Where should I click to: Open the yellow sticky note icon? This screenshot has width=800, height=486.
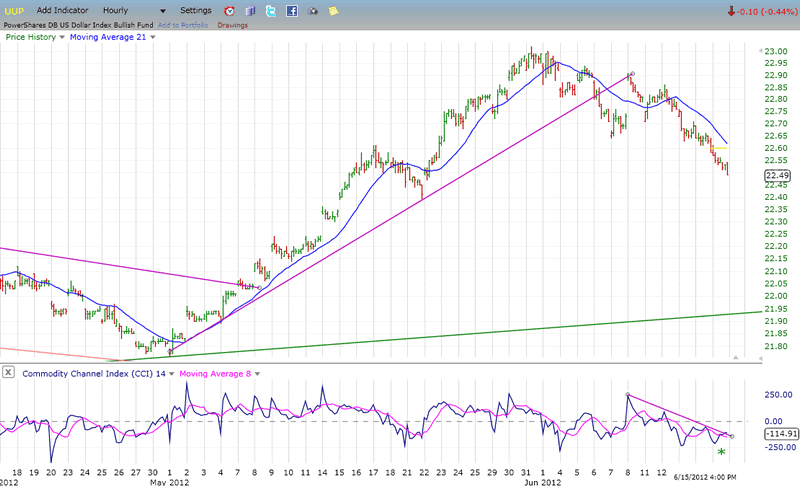[333, 10]
